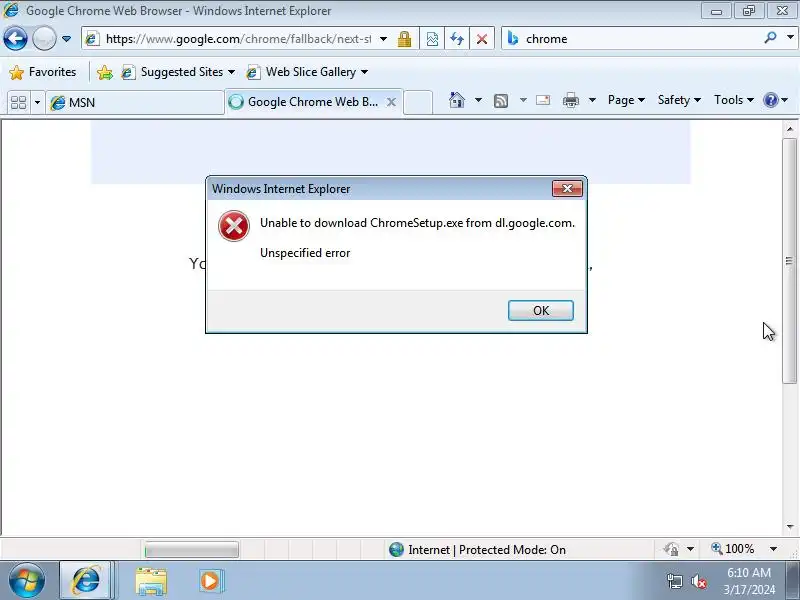Click the muted volume tray icon
This screenshot has height=600, width=800.
(699, 581)
